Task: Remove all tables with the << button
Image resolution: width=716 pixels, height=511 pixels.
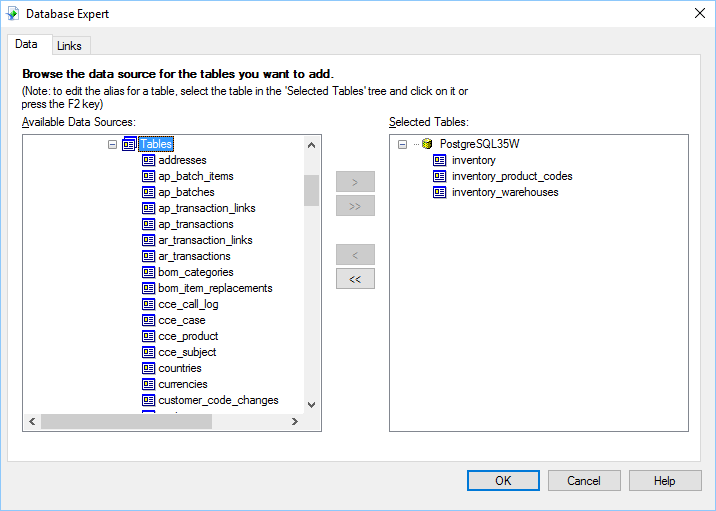Action: click(355, 279)
